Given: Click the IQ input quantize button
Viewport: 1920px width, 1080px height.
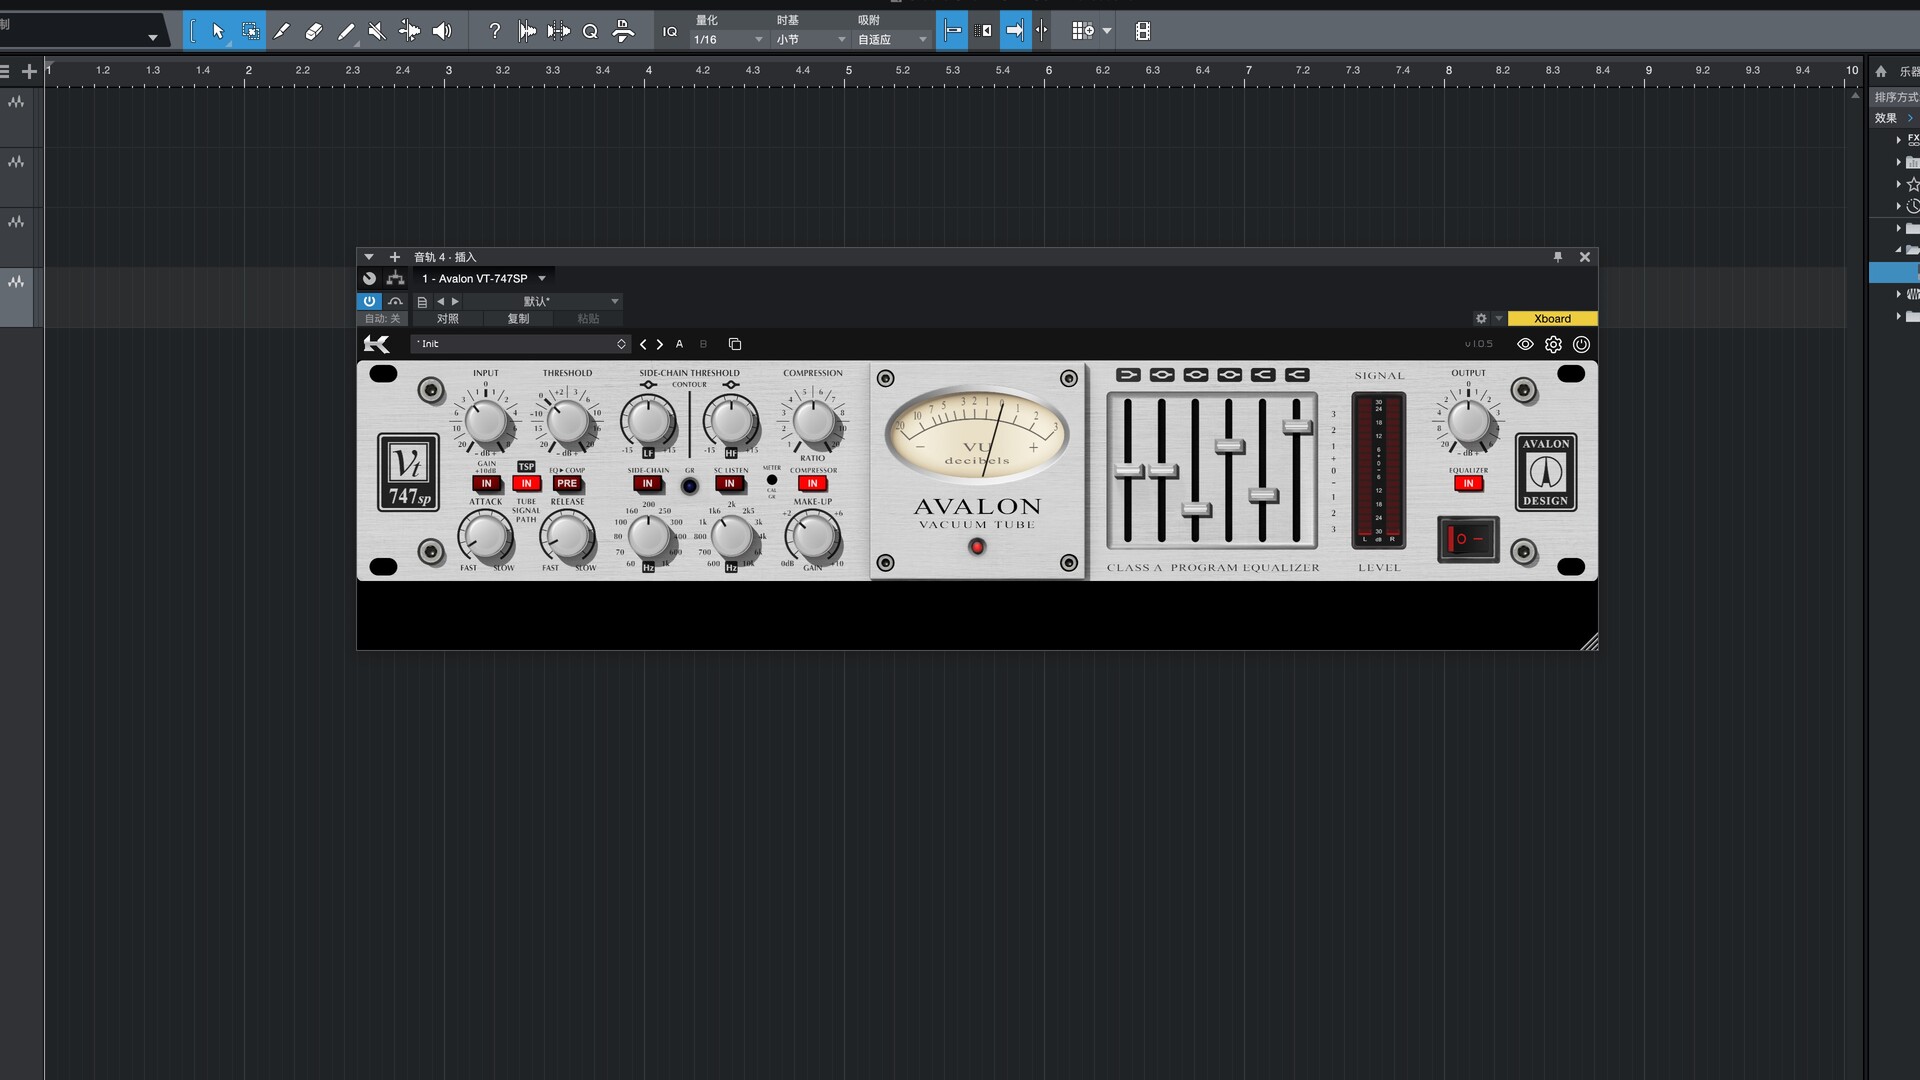Looking at the screenshot, I should (670, 31).
